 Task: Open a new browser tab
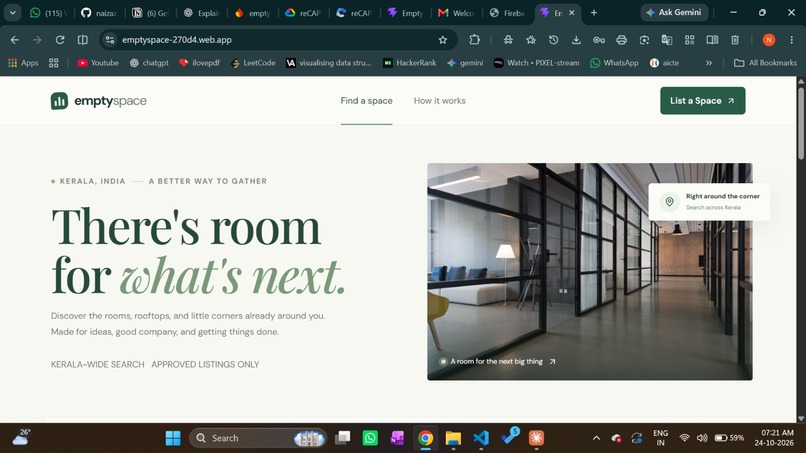[594, 13]
